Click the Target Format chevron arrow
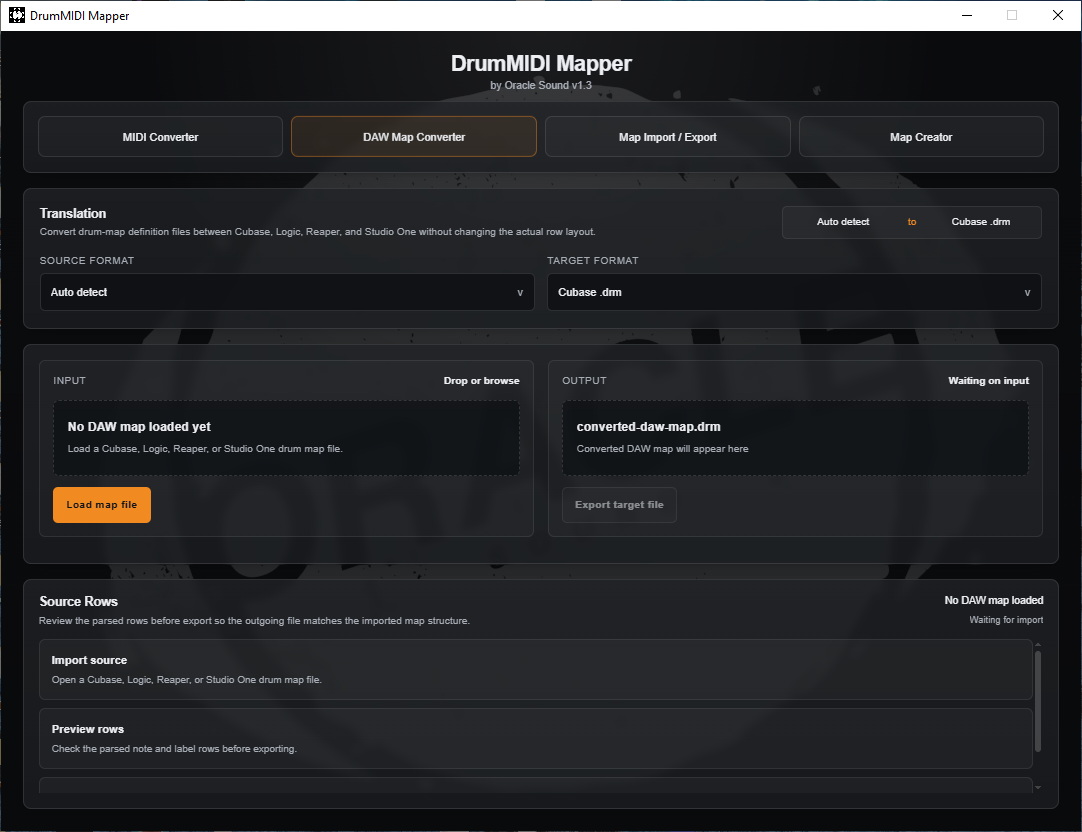 1027,293
